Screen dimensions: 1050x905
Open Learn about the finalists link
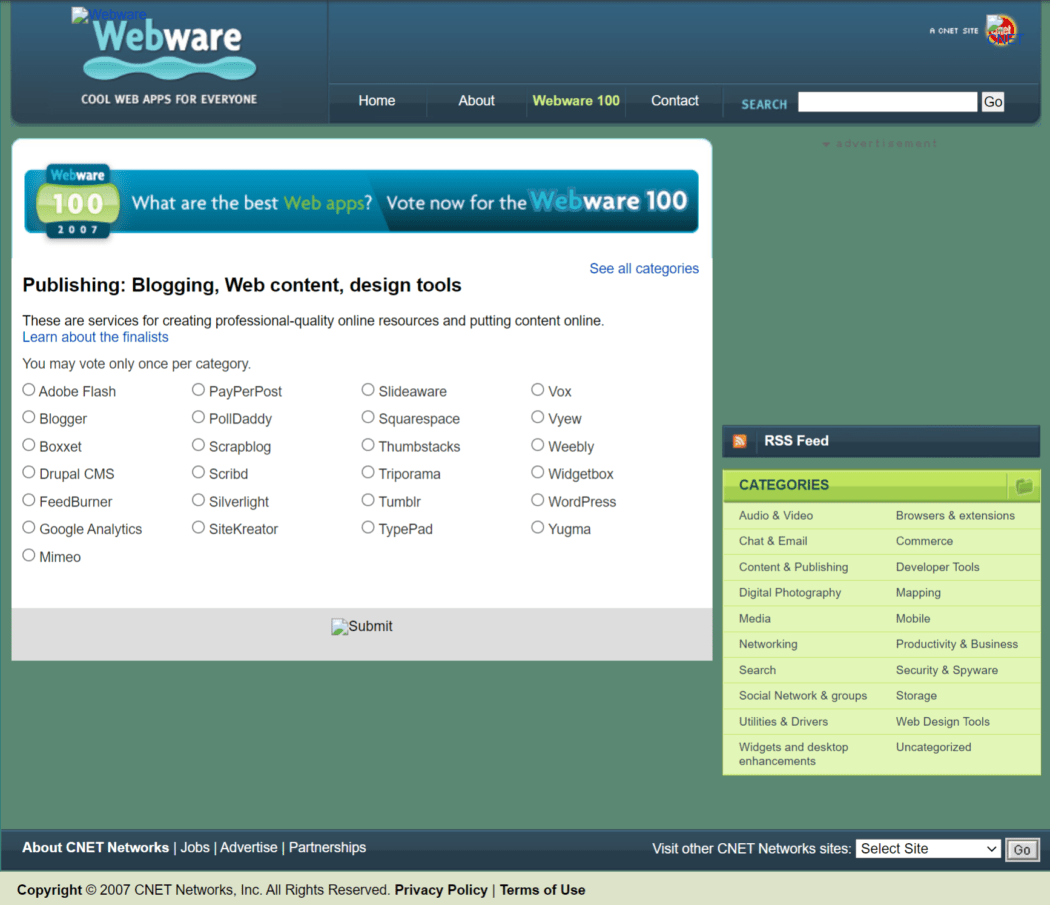[x=95, y=337]
